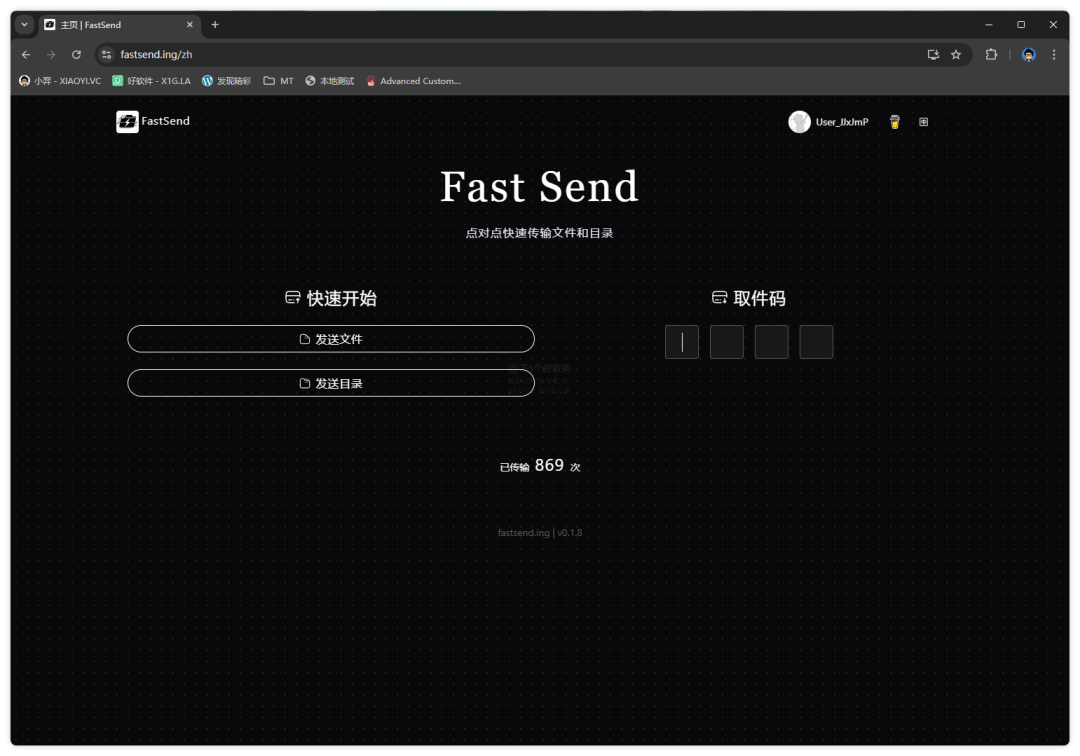The height and width of the screenshot is (756, 1080).
Task: Click the 发送目录 button
Action: (x=330, y=382)
